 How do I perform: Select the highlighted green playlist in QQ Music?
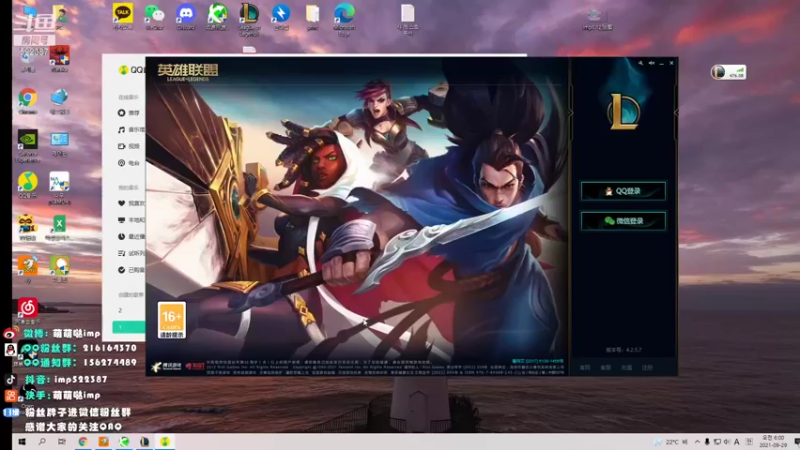click(x=129, y=327)
